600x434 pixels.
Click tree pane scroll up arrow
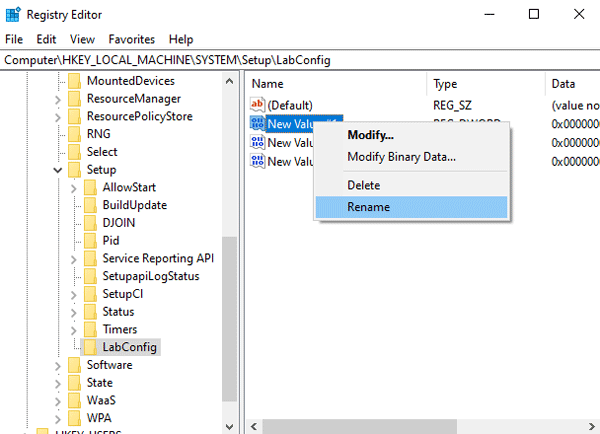pos(230,81)
